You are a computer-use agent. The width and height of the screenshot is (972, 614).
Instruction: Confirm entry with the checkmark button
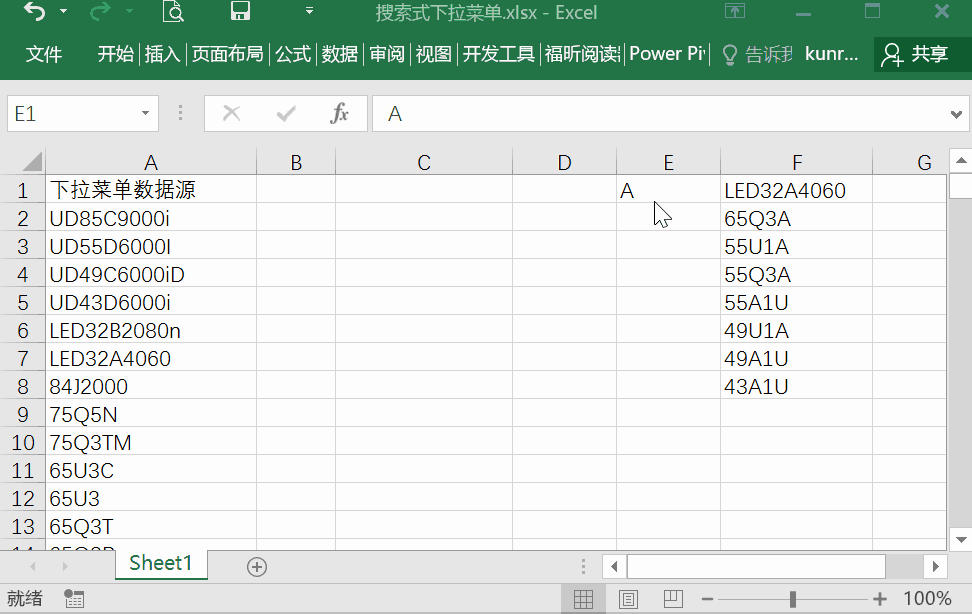[286, 113]
